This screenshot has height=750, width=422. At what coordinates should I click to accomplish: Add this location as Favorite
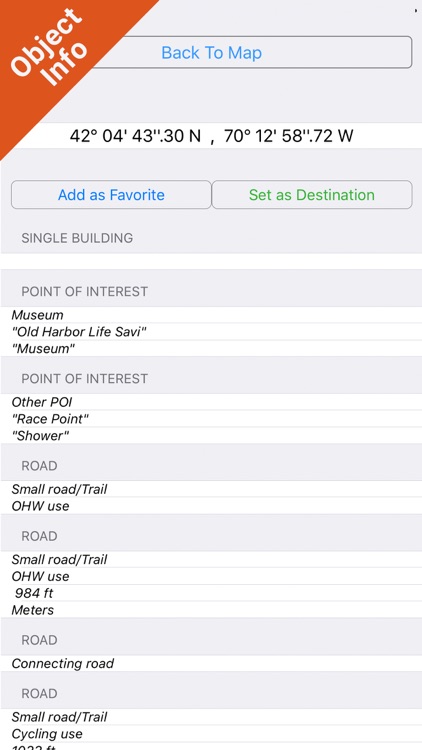pos(111,195)
